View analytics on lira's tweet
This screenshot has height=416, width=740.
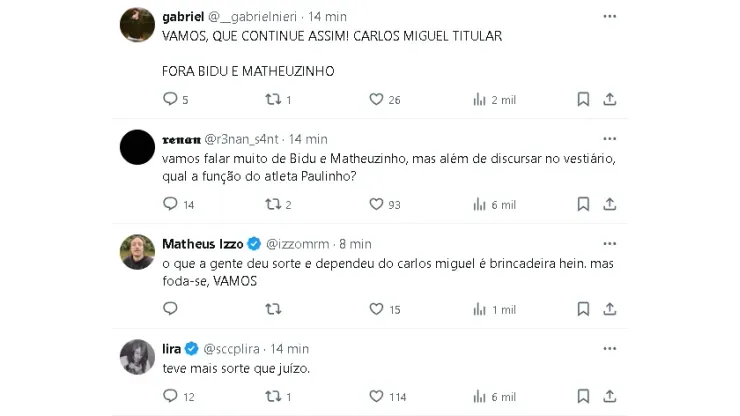tap(481, 396)
